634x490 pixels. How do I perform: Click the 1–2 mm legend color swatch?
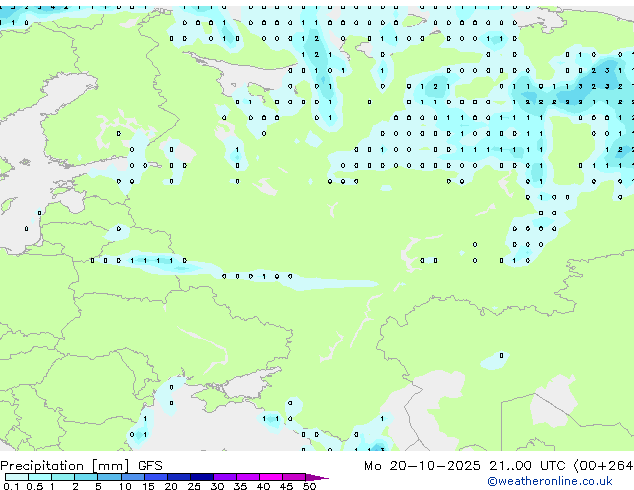63,477
